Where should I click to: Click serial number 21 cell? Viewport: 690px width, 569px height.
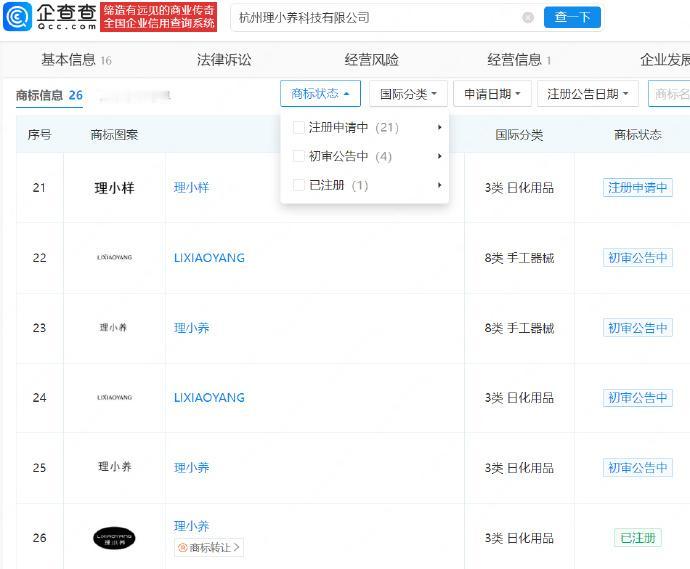(x=40, y=188)
